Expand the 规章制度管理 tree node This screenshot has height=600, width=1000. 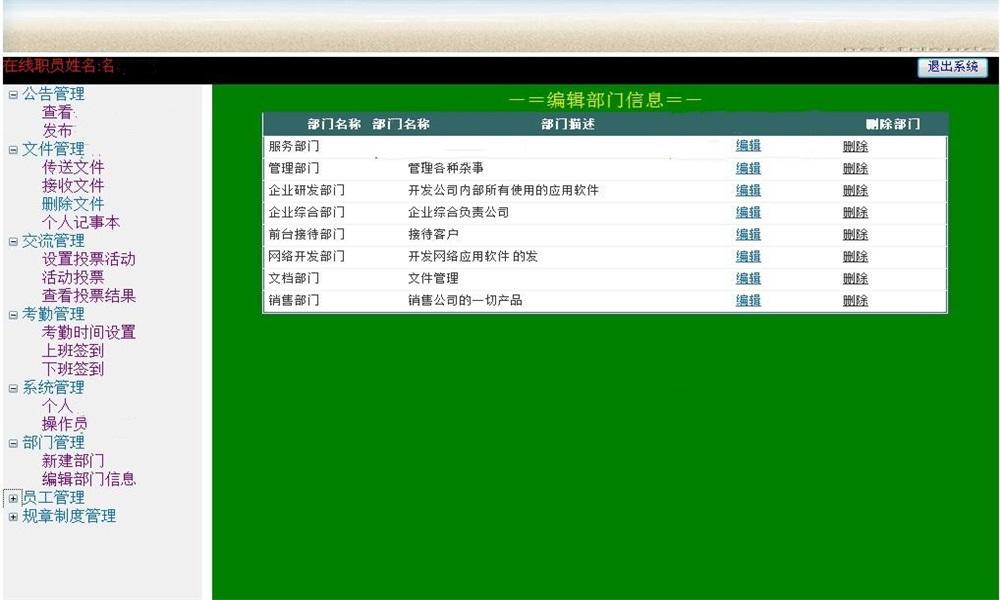click(x=13, y=517)
